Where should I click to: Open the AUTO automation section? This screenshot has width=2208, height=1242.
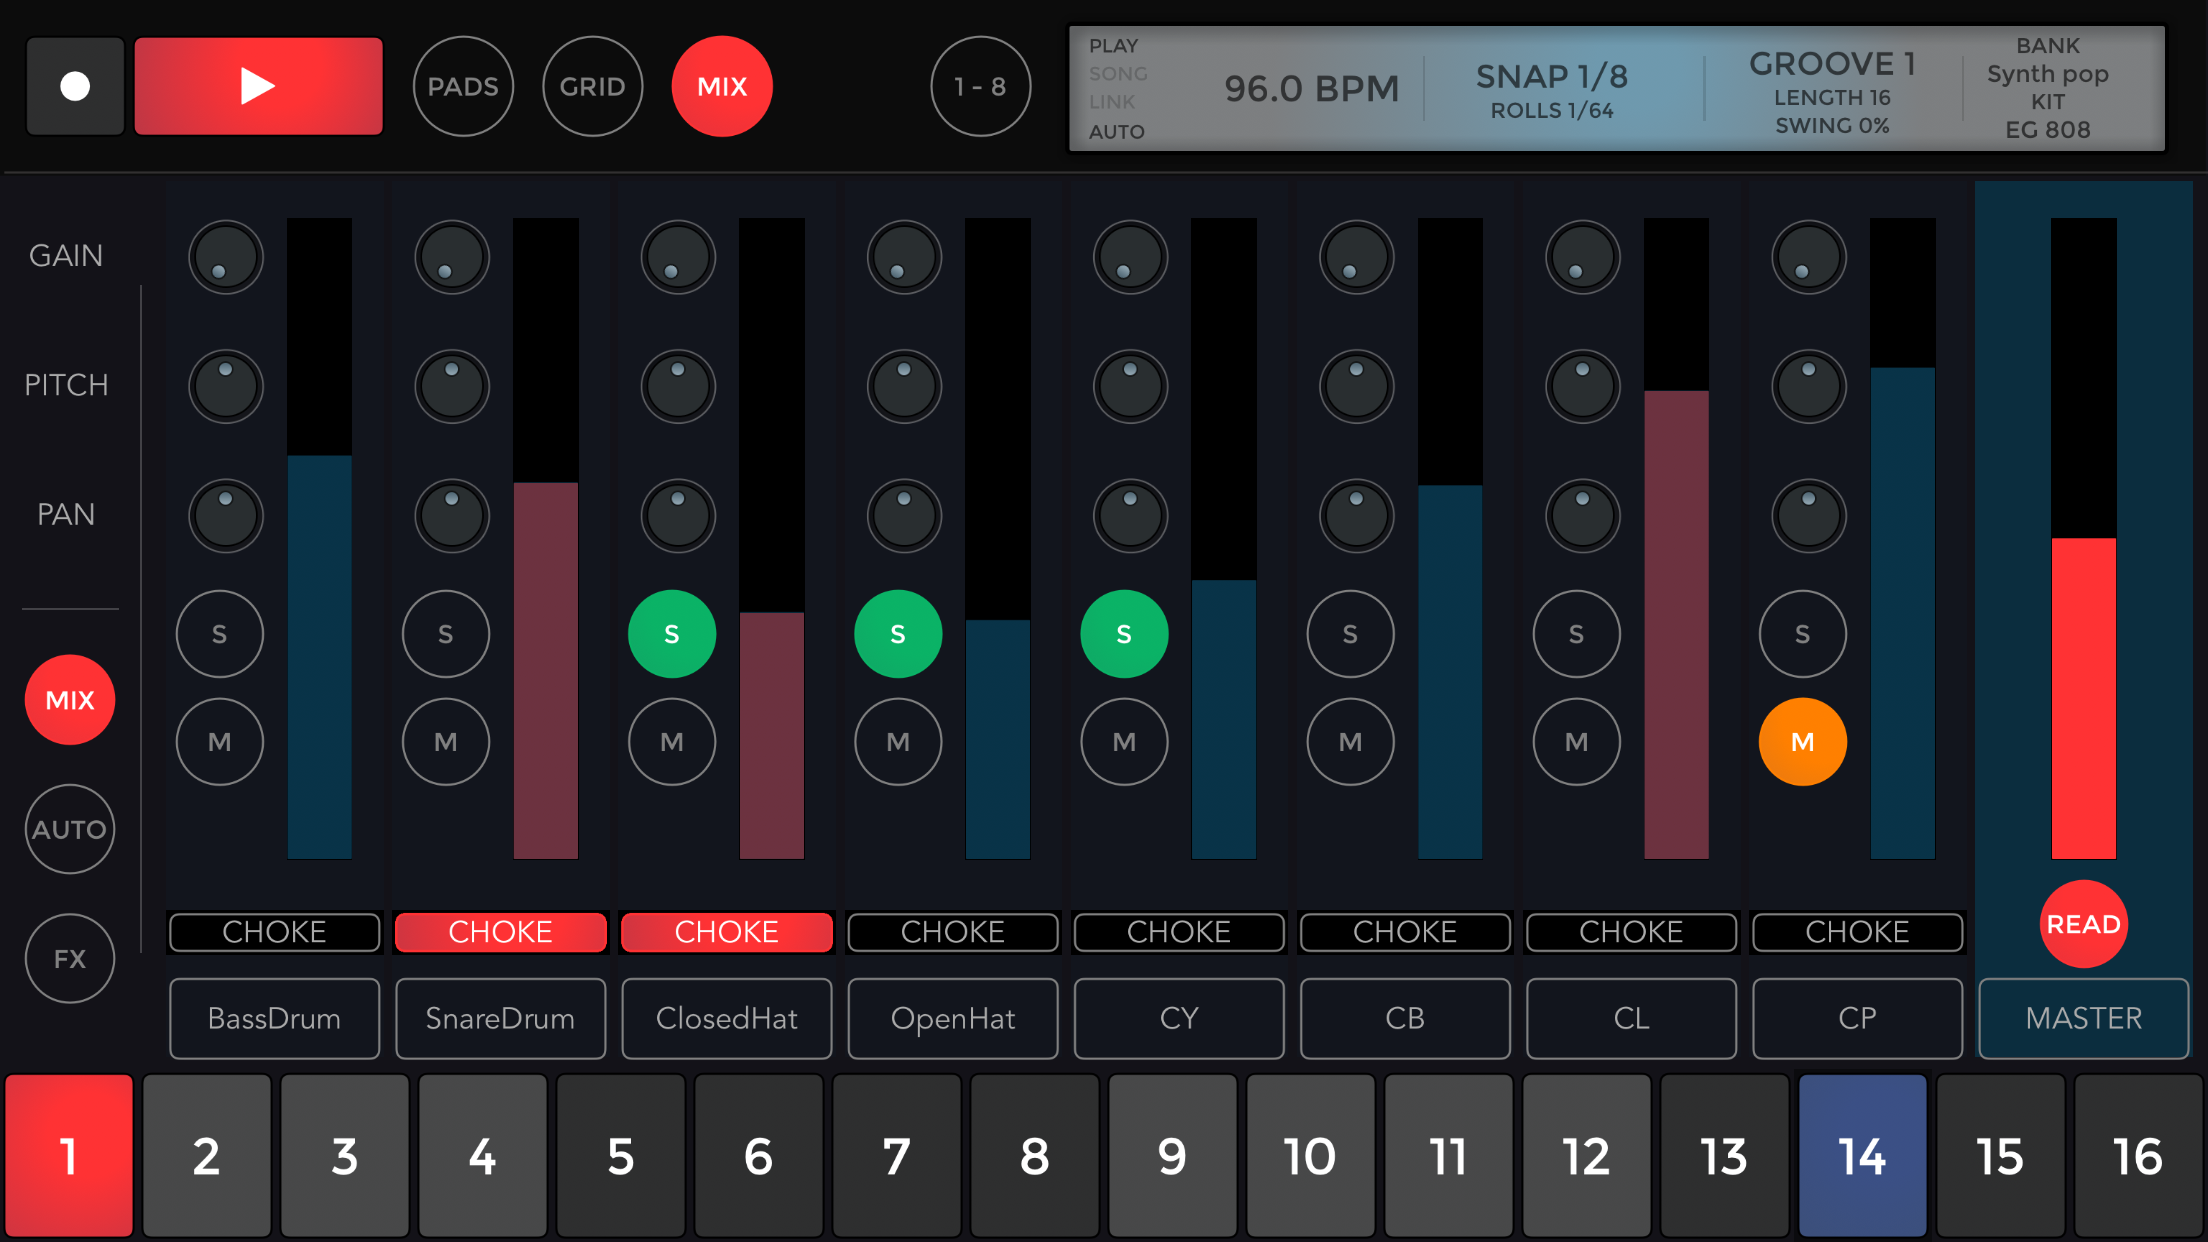(x=70, y=829)
